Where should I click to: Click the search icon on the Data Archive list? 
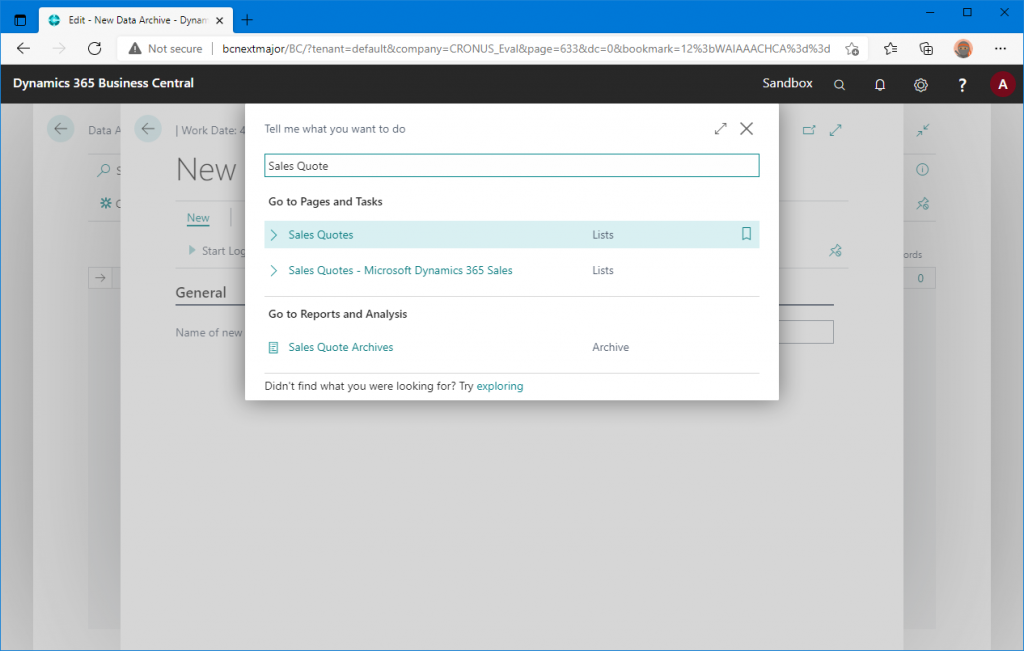[103, 170]
